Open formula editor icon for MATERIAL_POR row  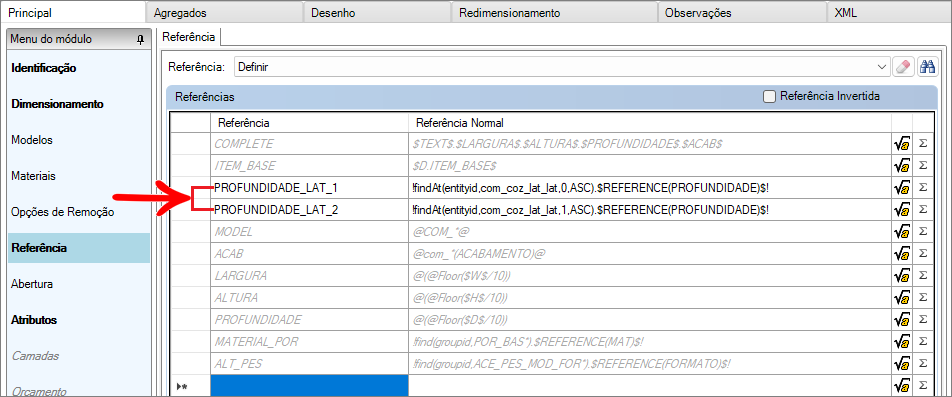tap(902, 341)
